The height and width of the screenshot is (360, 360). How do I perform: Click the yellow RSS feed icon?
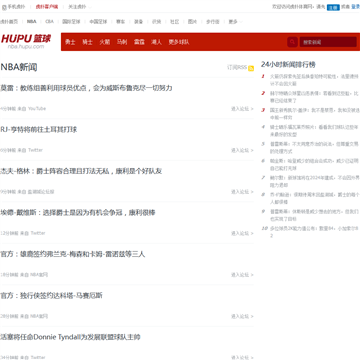pyautogui.click(x=251, y=68)
